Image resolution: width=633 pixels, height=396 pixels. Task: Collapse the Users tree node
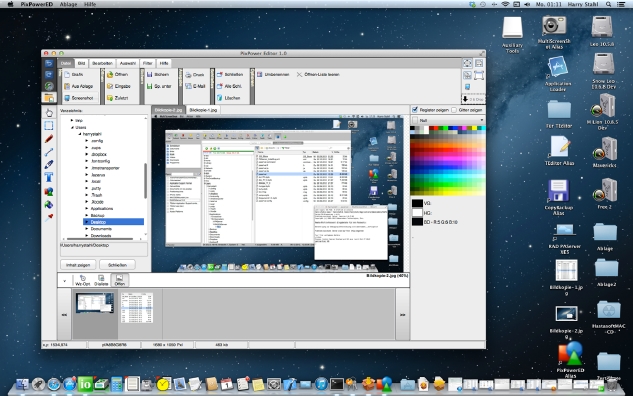(x=72, y=128)
